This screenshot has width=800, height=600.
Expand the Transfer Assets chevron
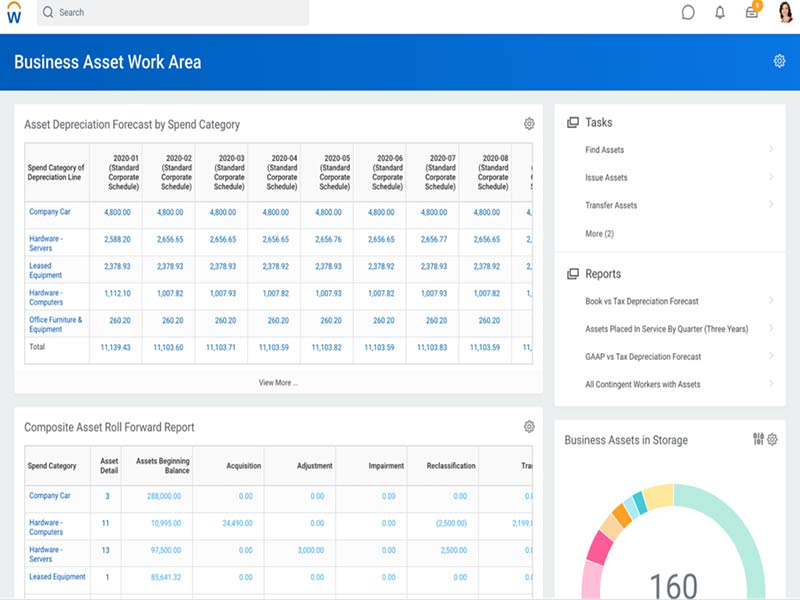770,205
